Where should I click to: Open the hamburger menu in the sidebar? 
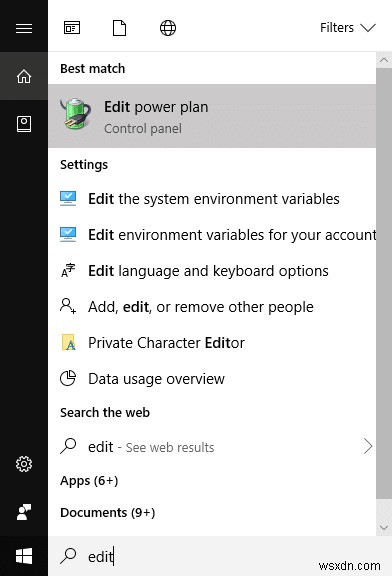point(24,28)
